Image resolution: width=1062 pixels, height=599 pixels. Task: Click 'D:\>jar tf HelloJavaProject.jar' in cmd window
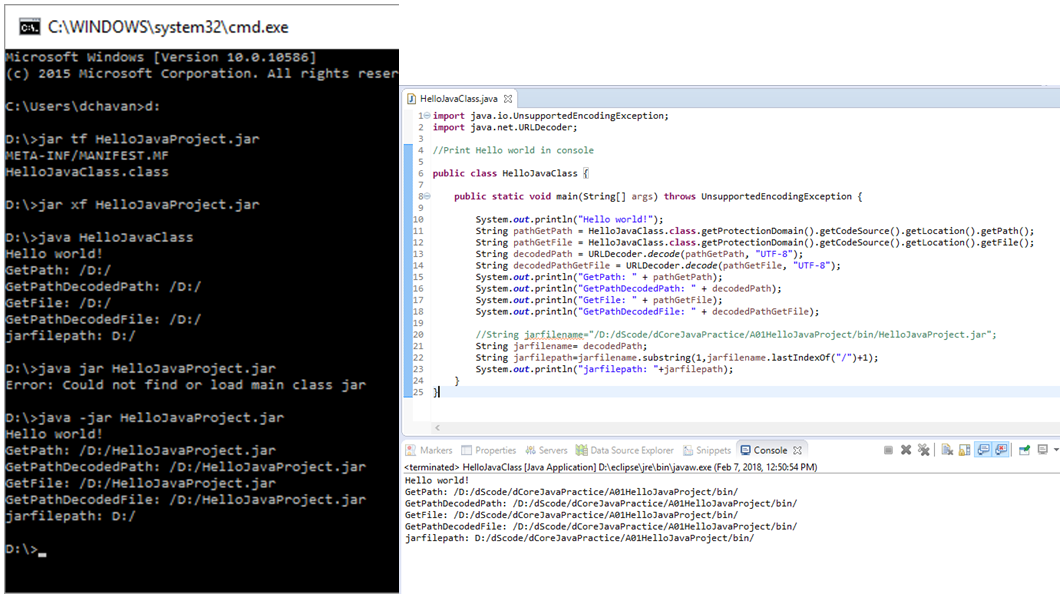[132, 139]
